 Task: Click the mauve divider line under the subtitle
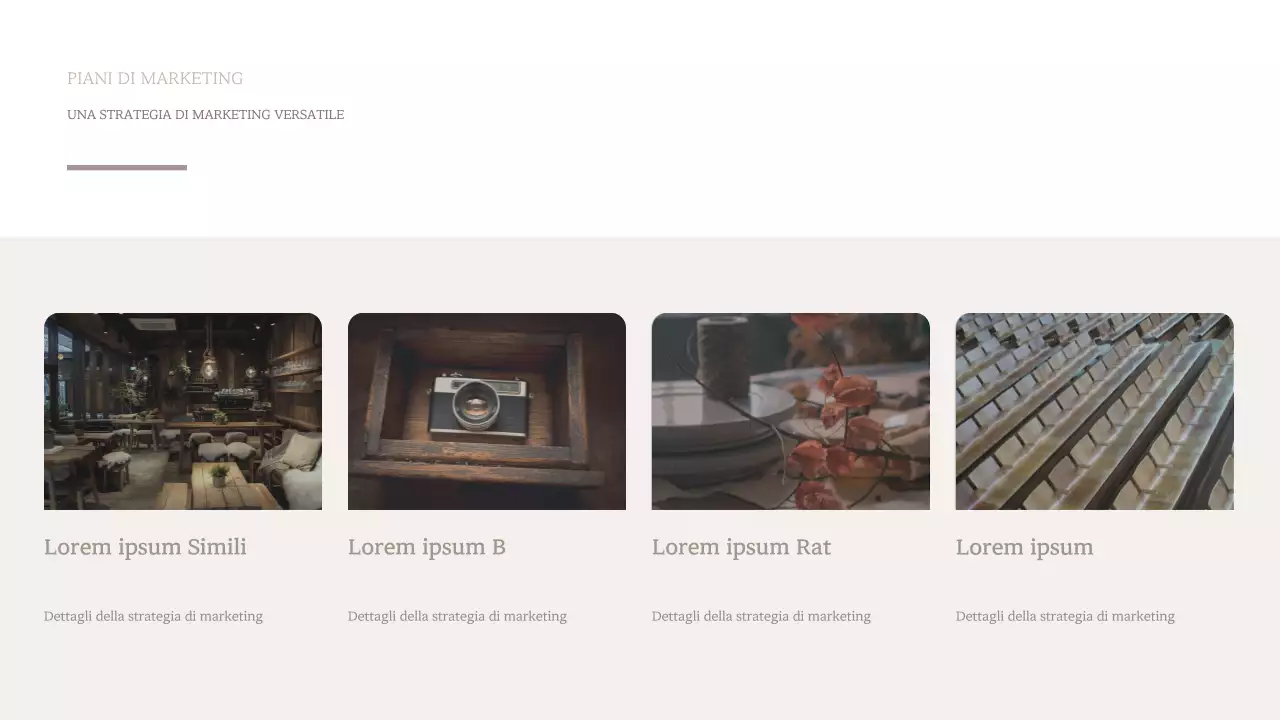(127, 167)
